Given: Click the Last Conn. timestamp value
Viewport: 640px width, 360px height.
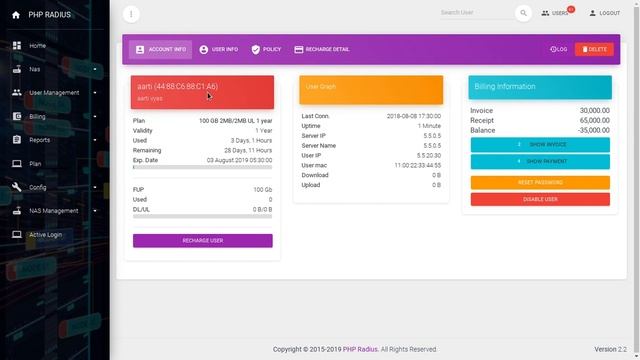Looking at the screenshot, I should 414,116.
